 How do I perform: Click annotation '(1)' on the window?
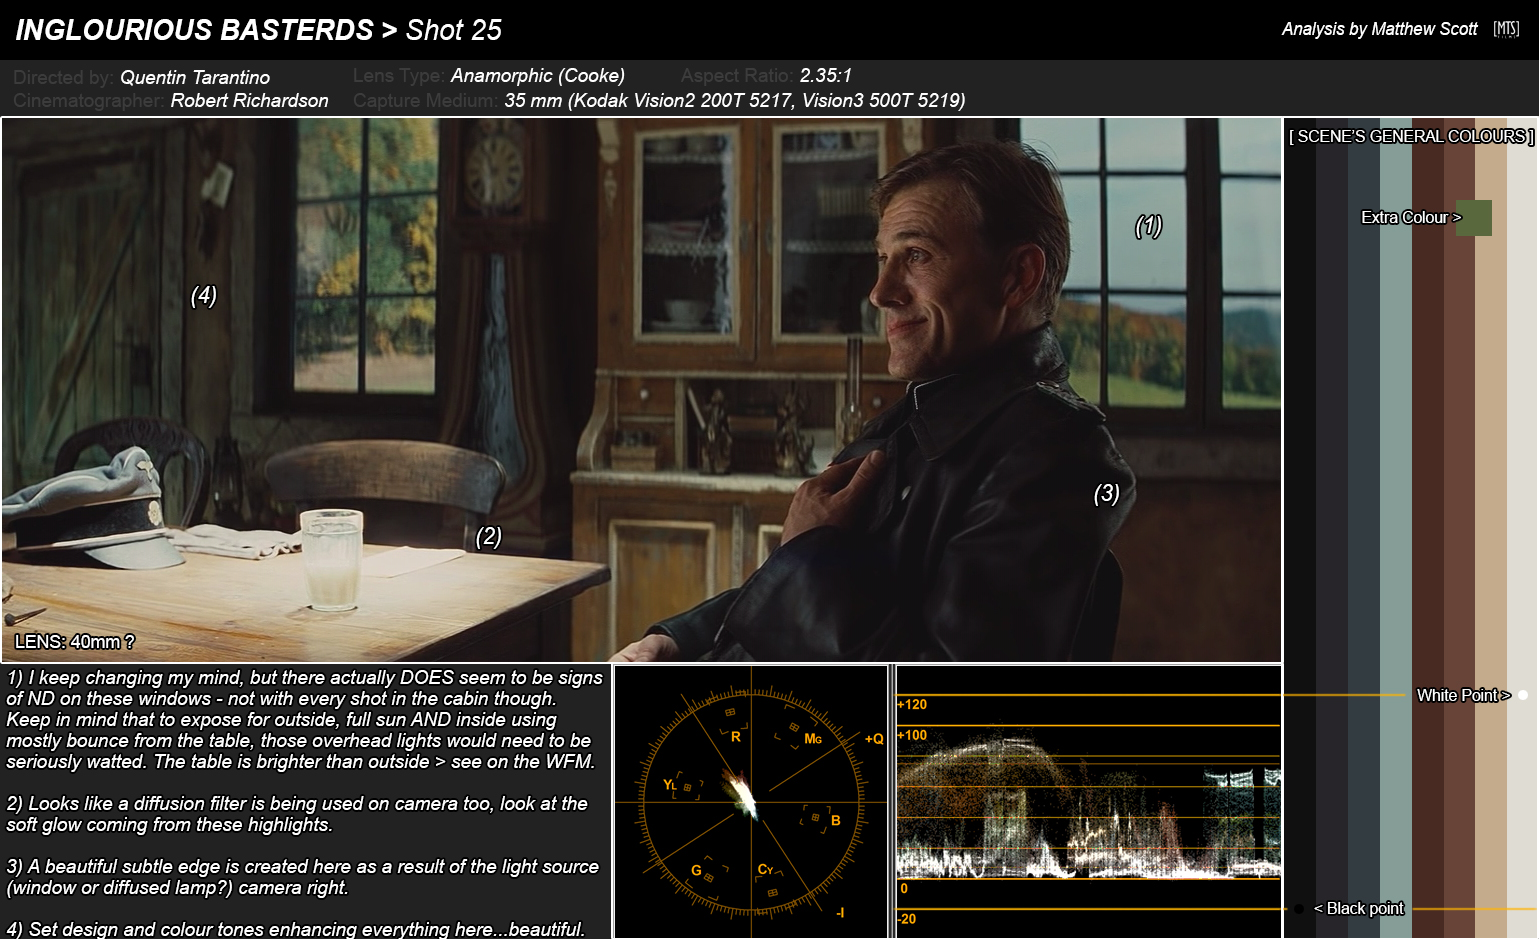[x=1148, y=226]
